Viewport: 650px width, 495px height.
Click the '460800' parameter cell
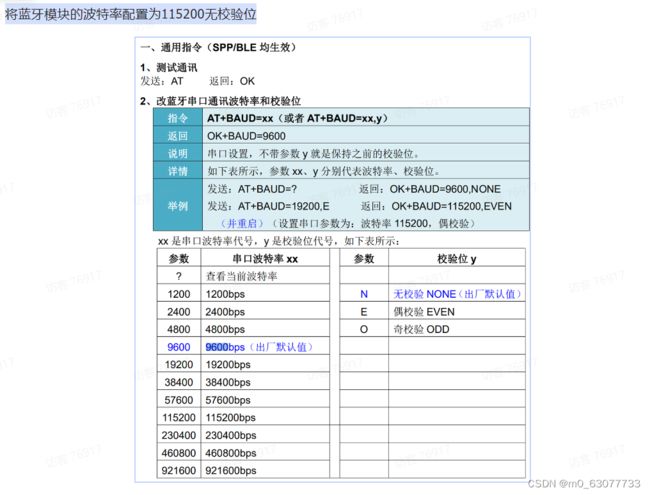(179, 453)
